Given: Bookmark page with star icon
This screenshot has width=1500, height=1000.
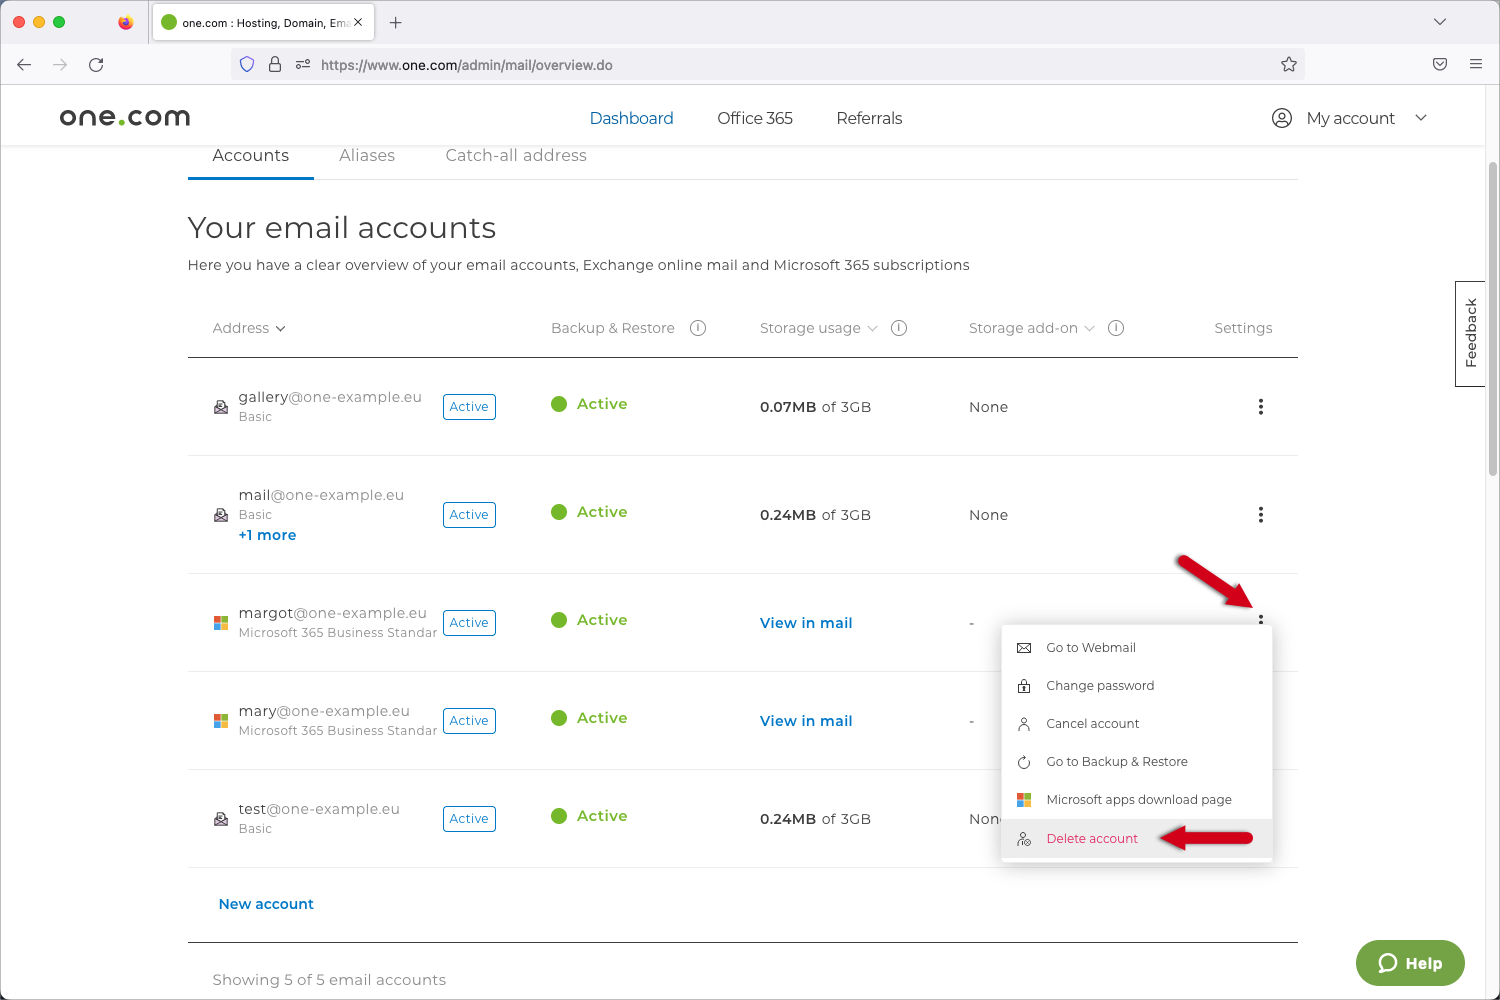Looking at the screenshot, I should point(1288,65).
